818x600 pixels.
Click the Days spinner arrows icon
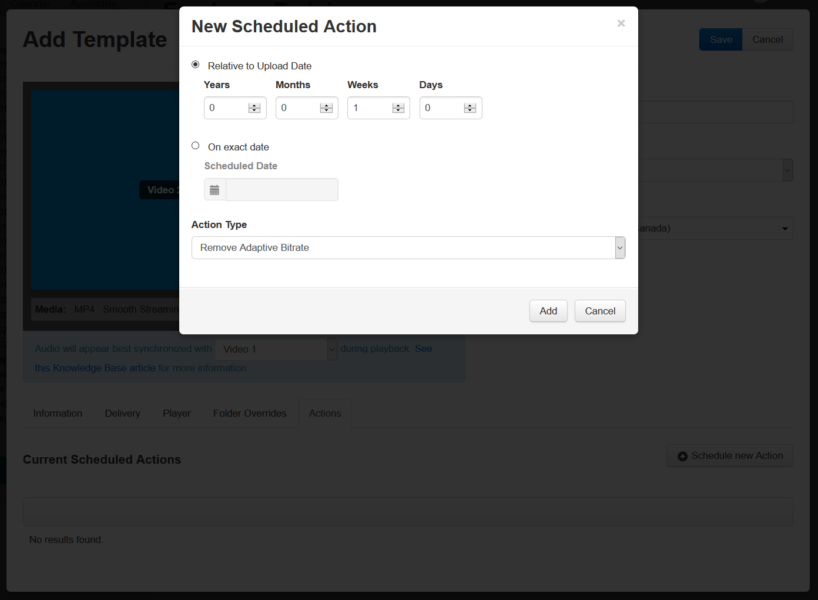[x=470, y=108]
